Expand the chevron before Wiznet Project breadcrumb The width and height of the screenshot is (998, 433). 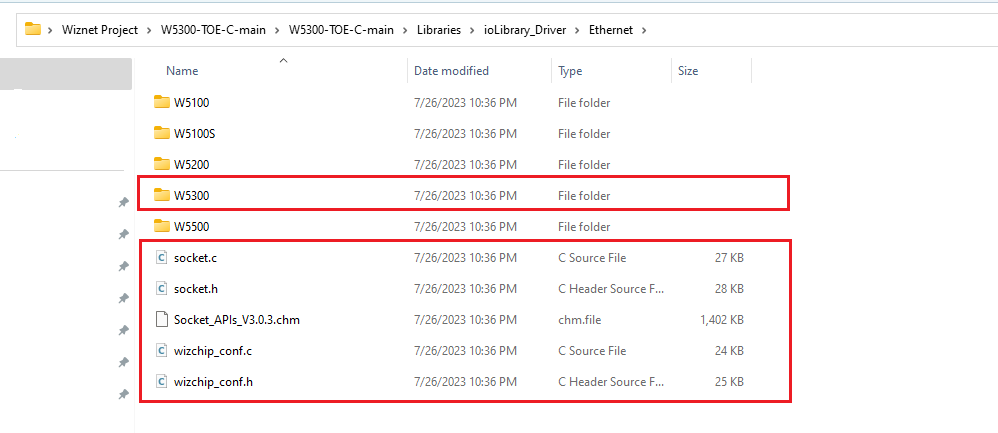[50, 30]
